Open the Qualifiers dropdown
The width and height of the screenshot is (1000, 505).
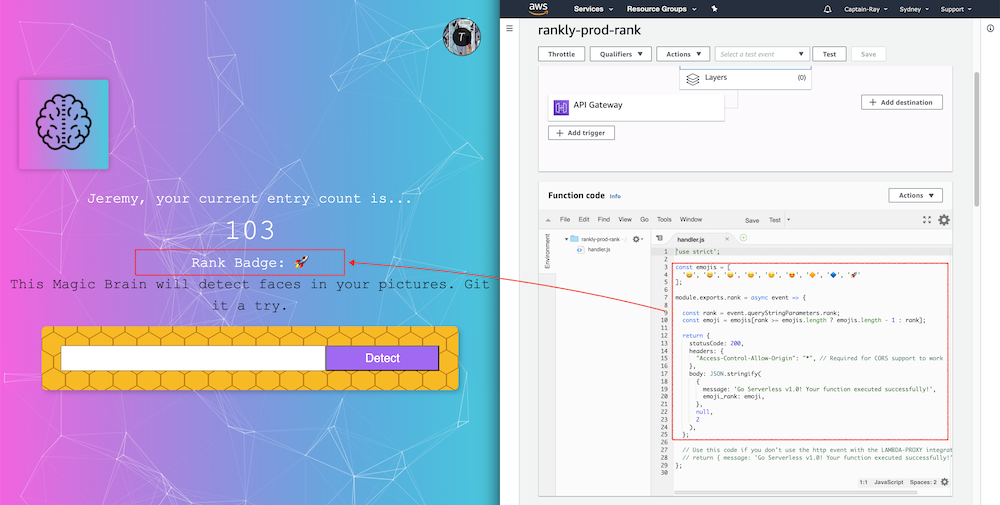[621, 54]
